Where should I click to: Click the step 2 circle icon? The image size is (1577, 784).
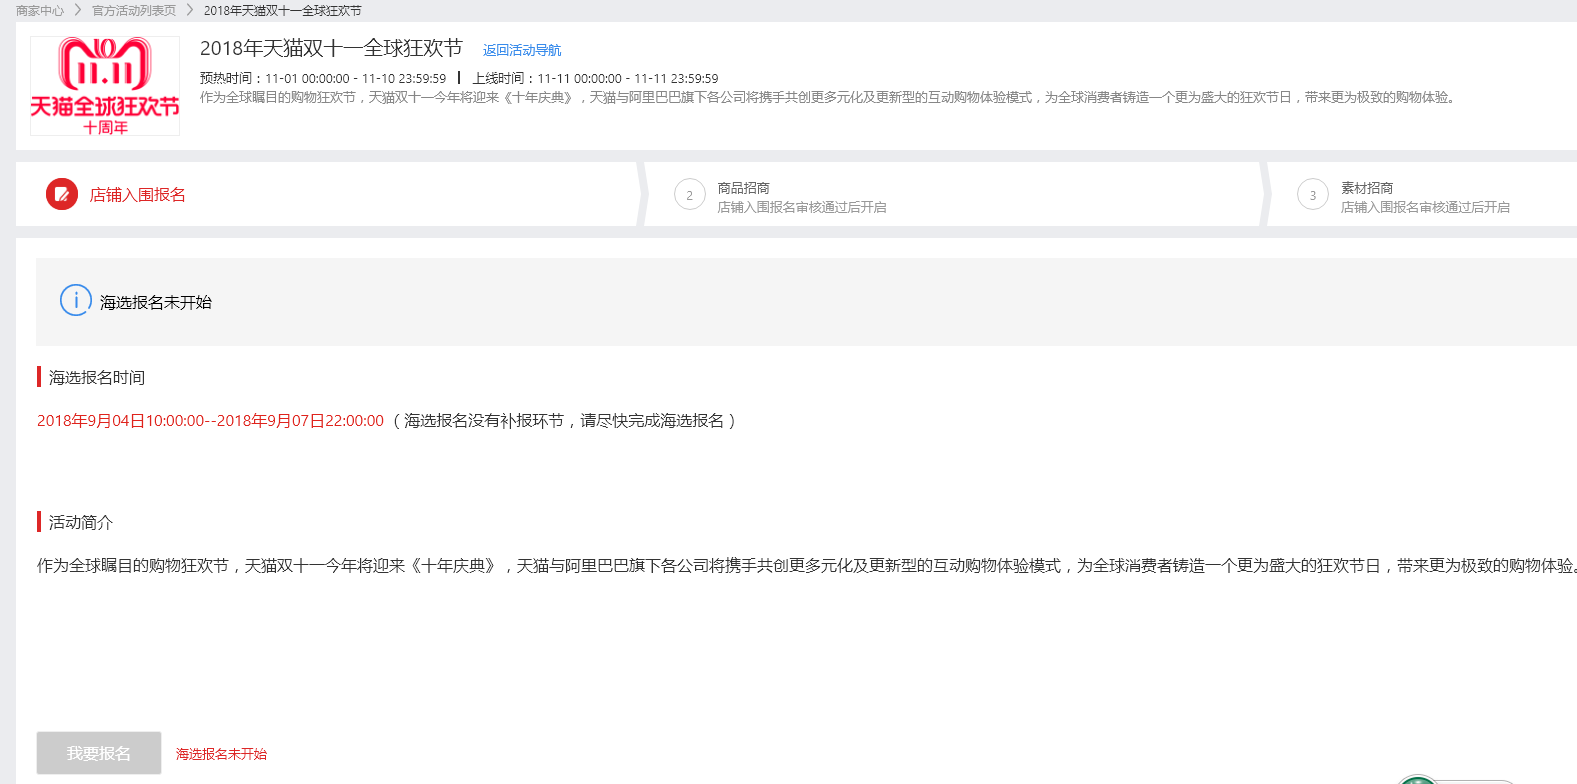(689, 195)
